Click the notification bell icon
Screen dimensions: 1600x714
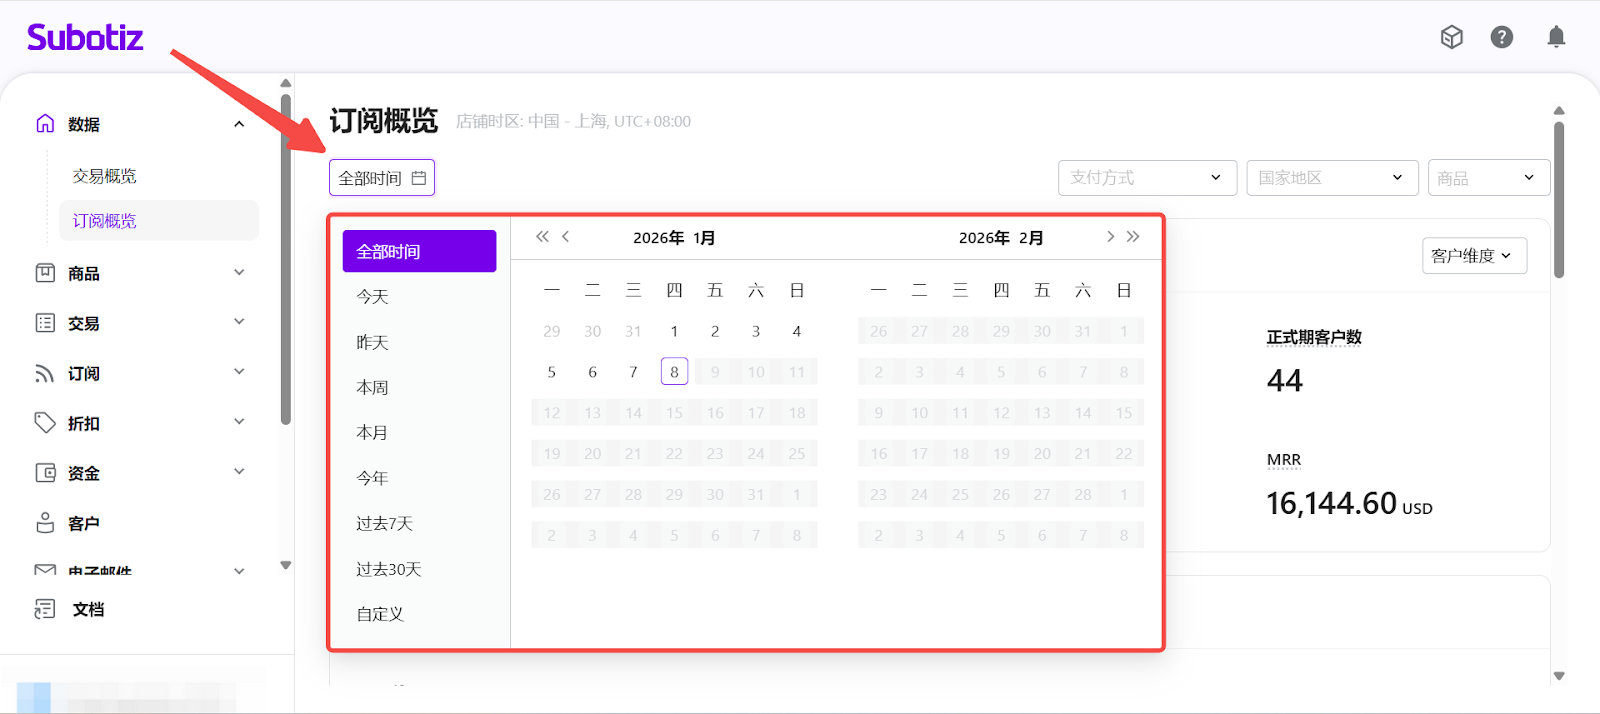pyautogui.click(x=1556, y=37)
